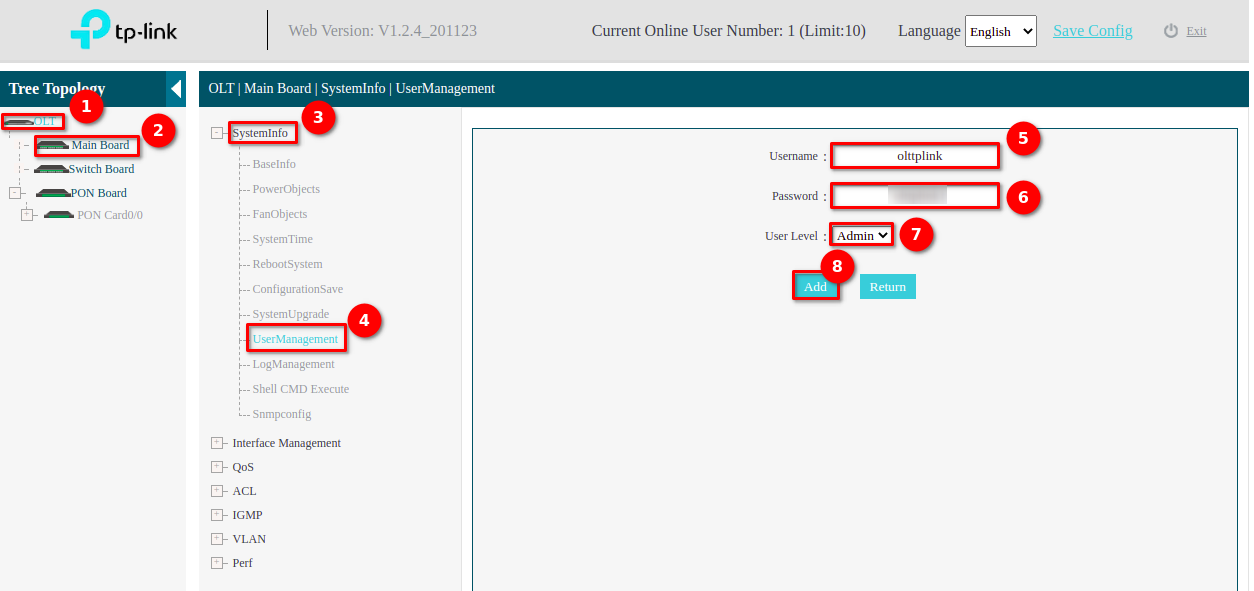1254x591 pixels.
Task: Open the RebootSystem menu item
Action: (287, 264)
